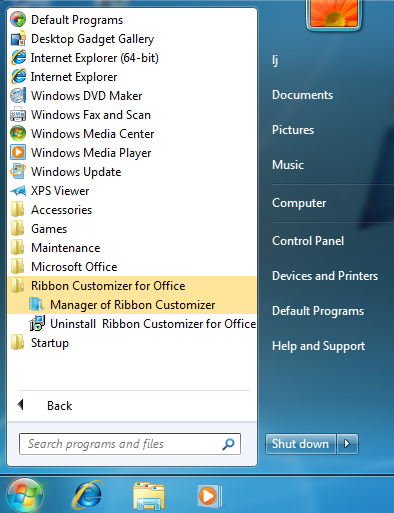
Task: Click the Search programs and files box
Action: (x=130, y=444)
